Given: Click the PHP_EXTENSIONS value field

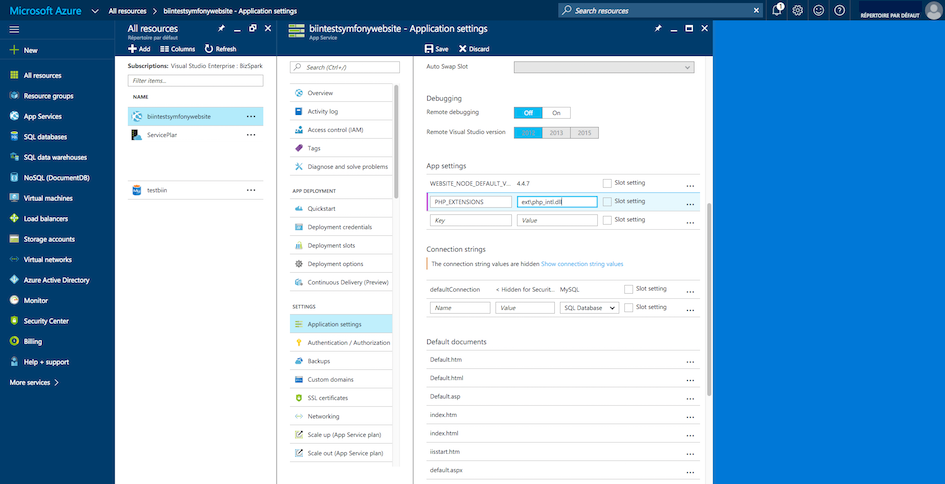Looking at the screenshot, I should pyautogui.click(x=557, y=202).
